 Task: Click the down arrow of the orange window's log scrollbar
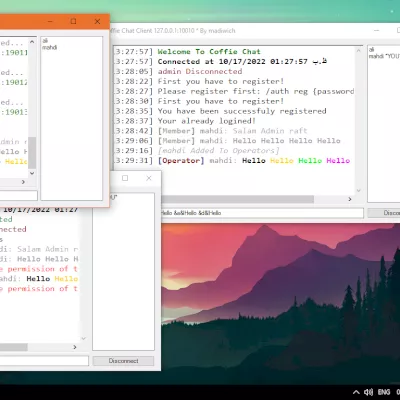coord(32,173)
